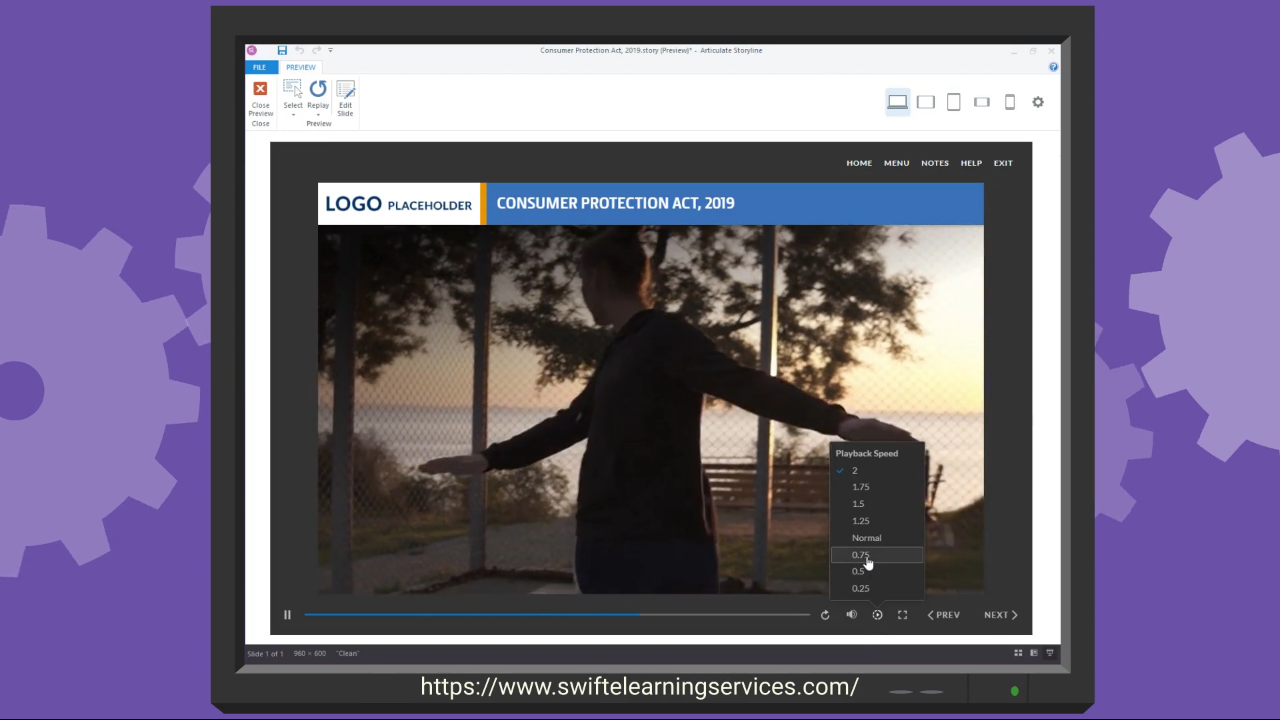Open the preview settings gear icon
Viewport: 1280px width, 720px height.
[x=1038, y=102]
